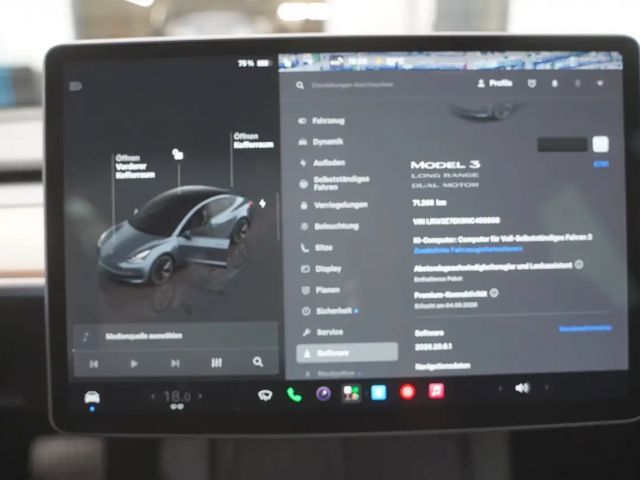Image resolution: width=640 pixels, height=480 pixels.
Task: Tap the Bluetooth icon in header
Action: [577, 83]
